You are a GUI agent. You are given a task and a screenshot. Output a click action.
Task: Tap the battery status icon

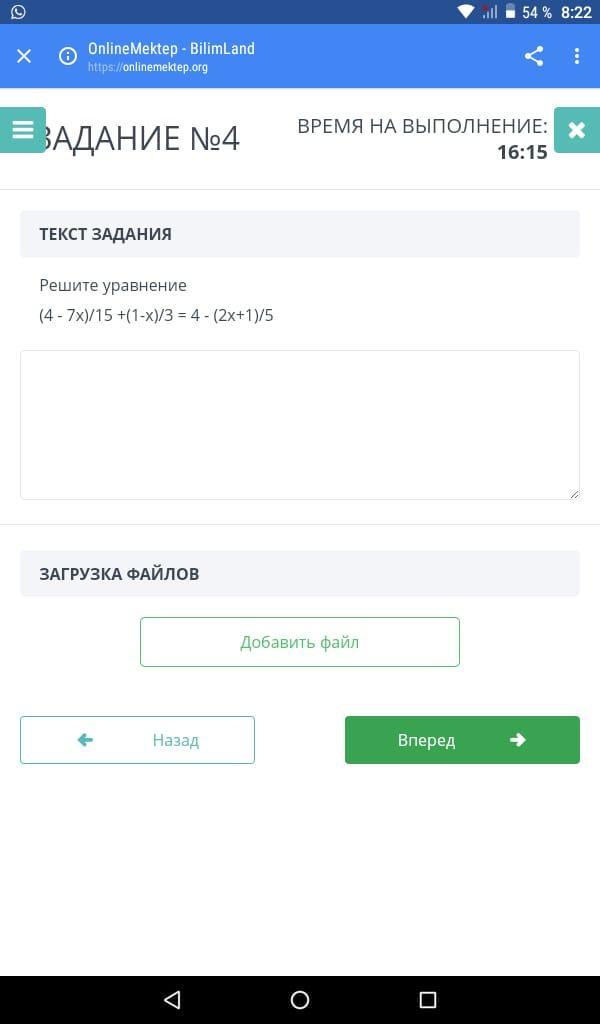[510, 12]
